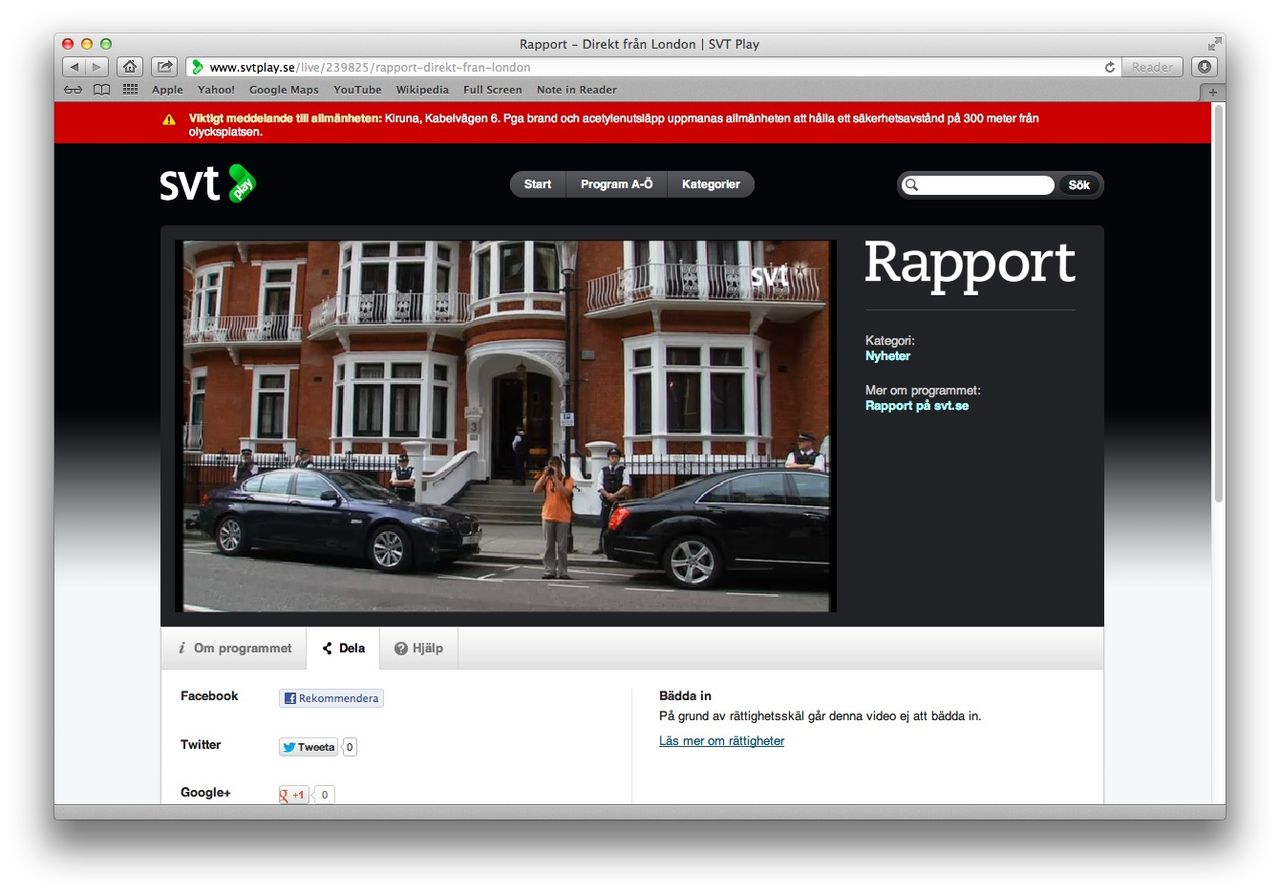Add a new tab with plus button

1213,91
